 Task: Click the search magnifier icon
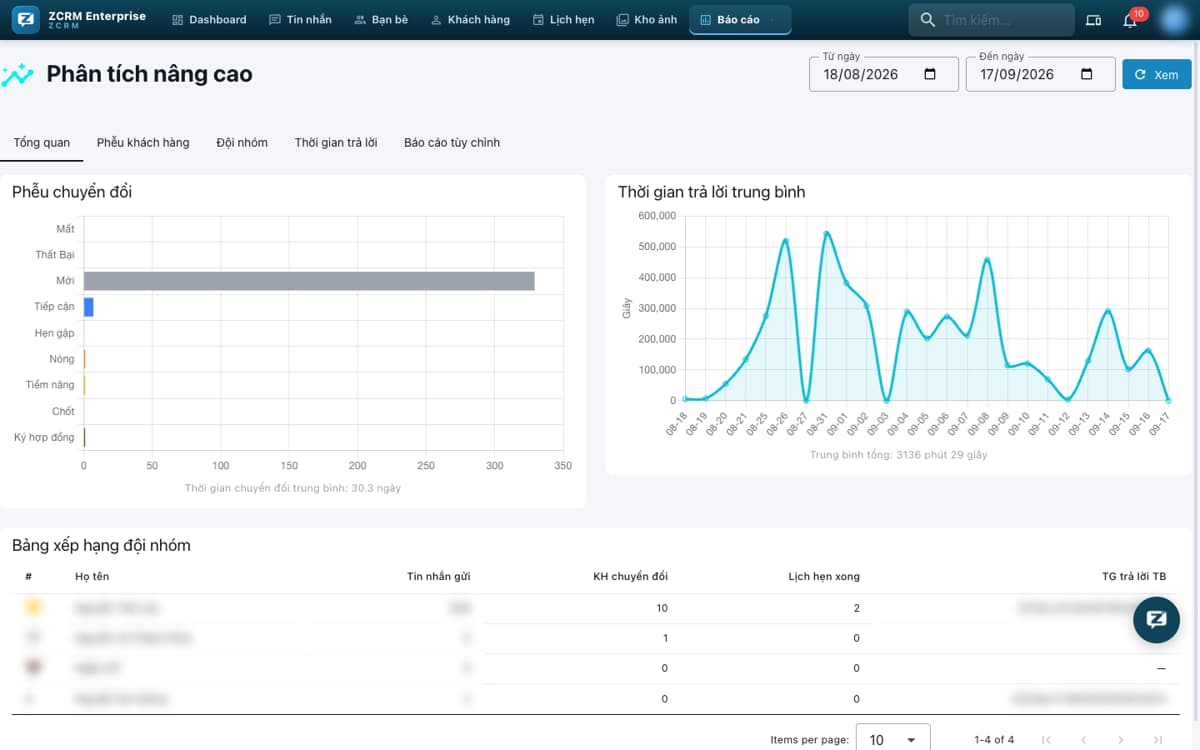tap(927, 20)
